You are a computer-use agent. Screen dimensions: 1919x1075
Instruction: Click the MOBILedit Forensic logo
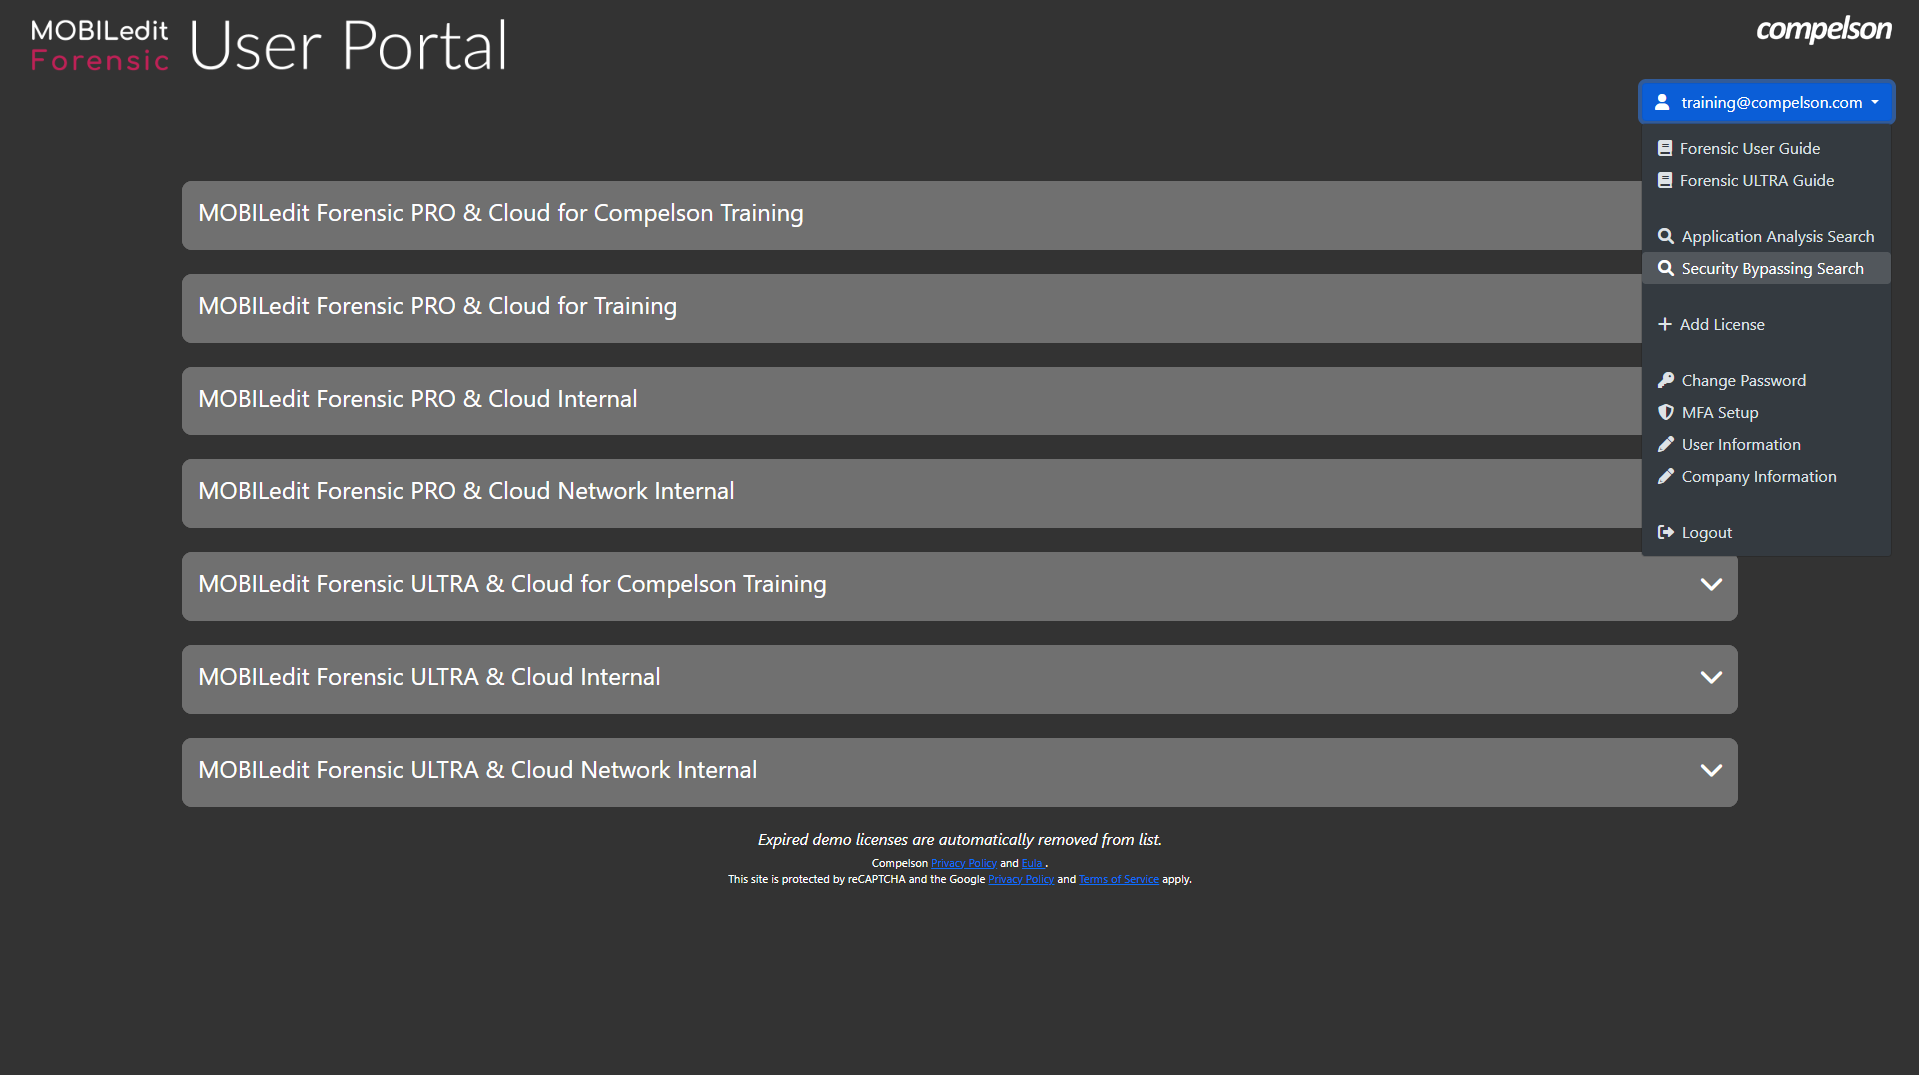click(x=99, y=46)
